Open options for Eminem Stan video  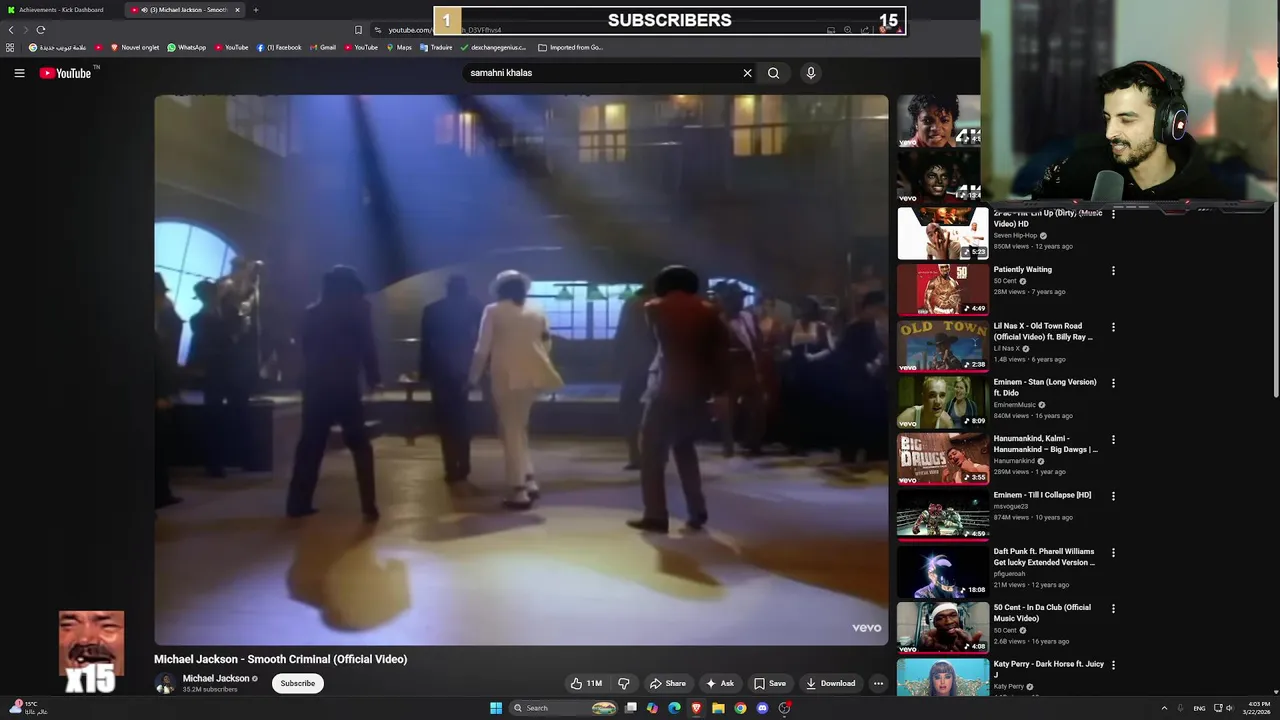1113,383
